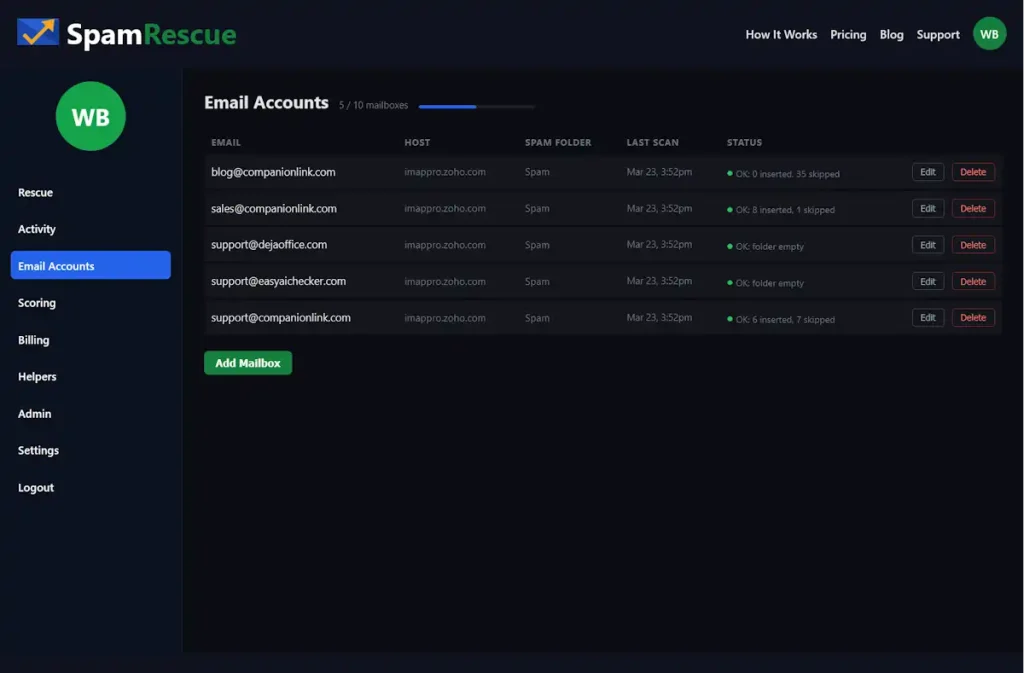Go to the Activity section

pyautogui.click(x=37, y=229)
